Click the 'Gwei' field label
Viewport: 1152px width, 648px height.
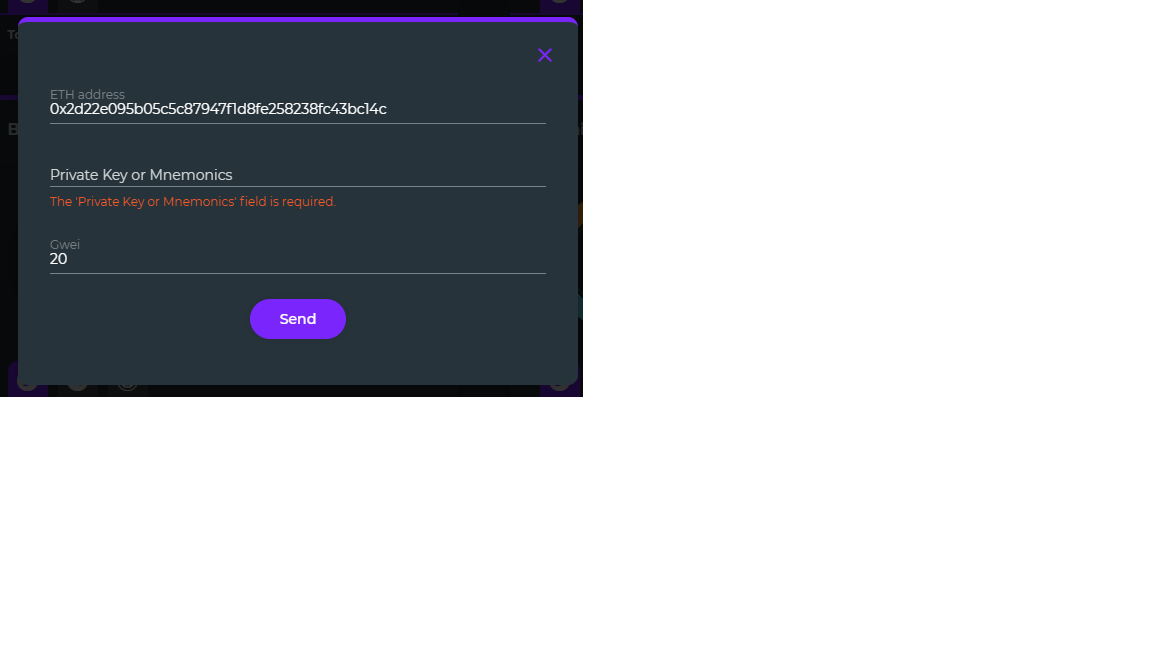pos(65,244)
